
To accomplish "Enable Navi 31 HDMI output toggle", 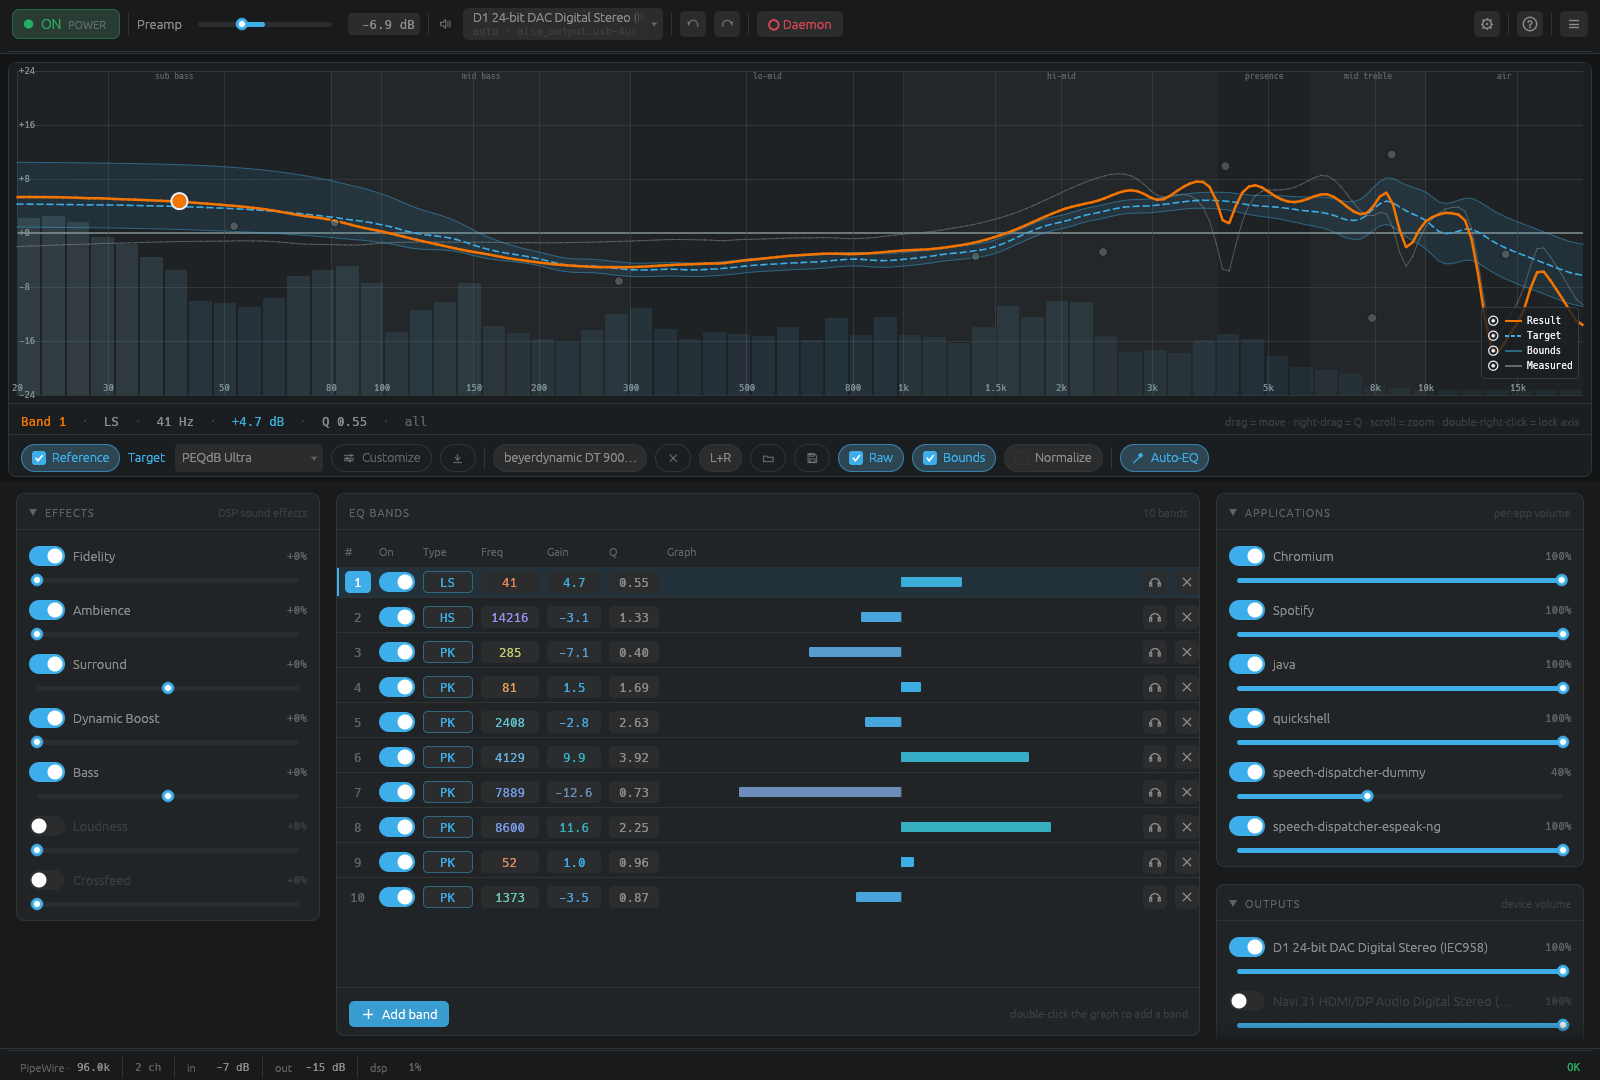I will tap(1247, 1001).
